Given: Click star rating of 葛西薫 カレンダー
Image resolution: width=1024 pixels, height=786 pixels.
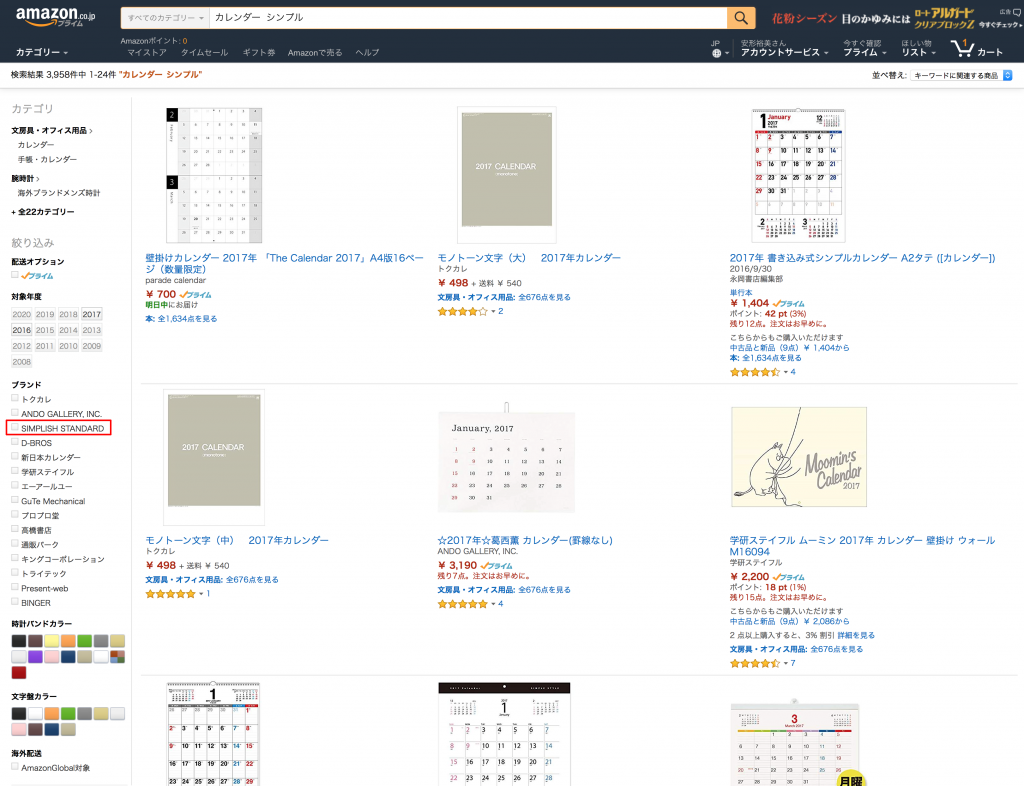Looking at the screenshot, I should pos(462,605).
